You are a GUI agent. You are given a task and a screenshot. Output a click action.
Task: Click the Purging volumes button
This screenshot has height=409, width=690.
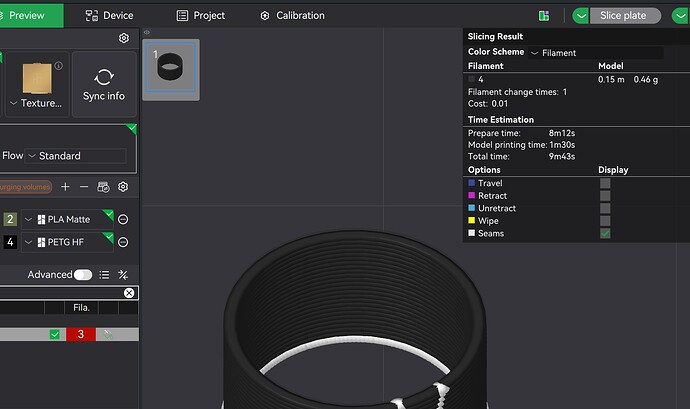coord(25,187)
